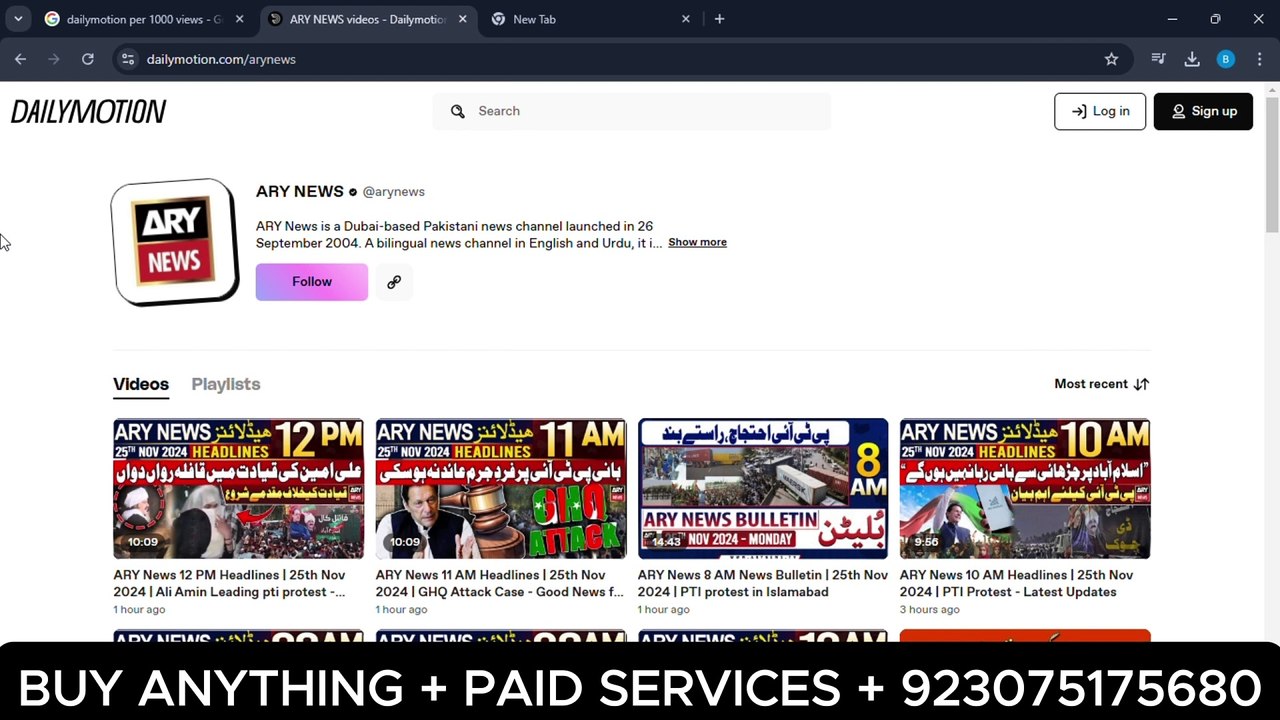The image size is (1280, 720).
Task: Expand description with Show more
Action: (x=697, y=242)
